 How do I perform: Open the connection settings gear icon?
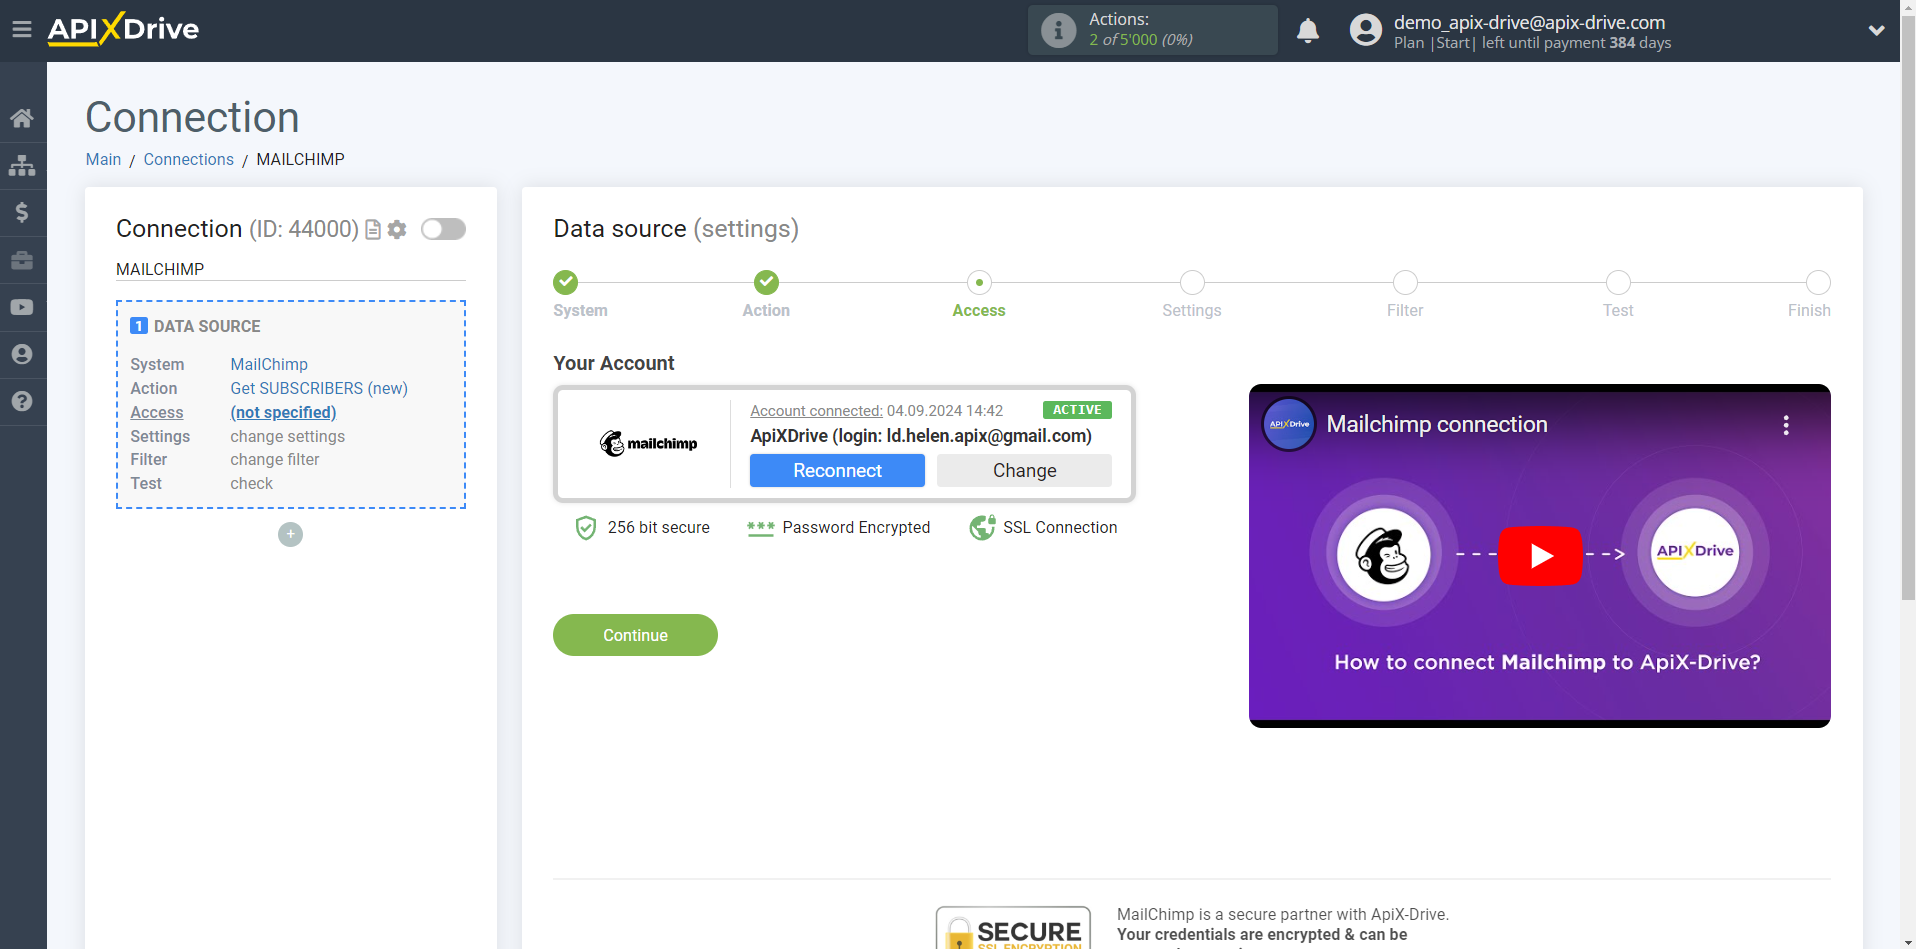tap(397, 230)
